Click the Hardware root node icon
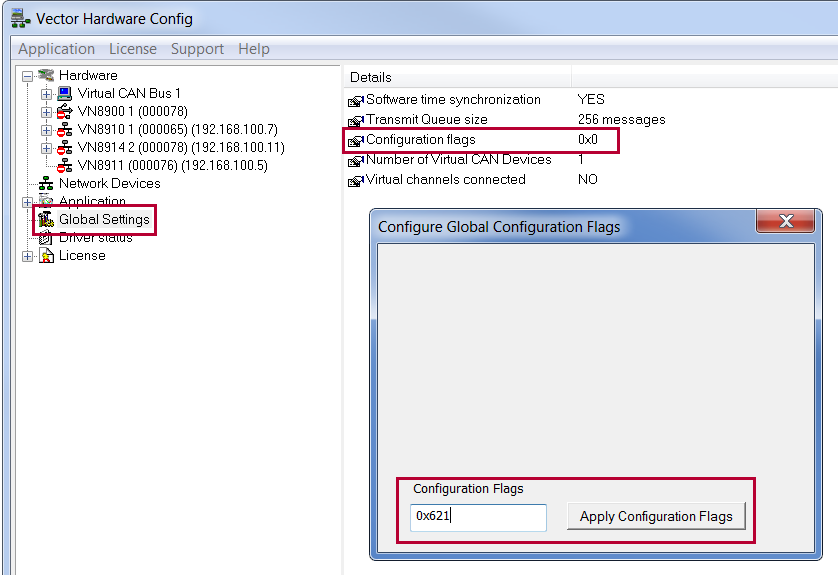Viewport: 838px width, 575px height. coord(46,76)
